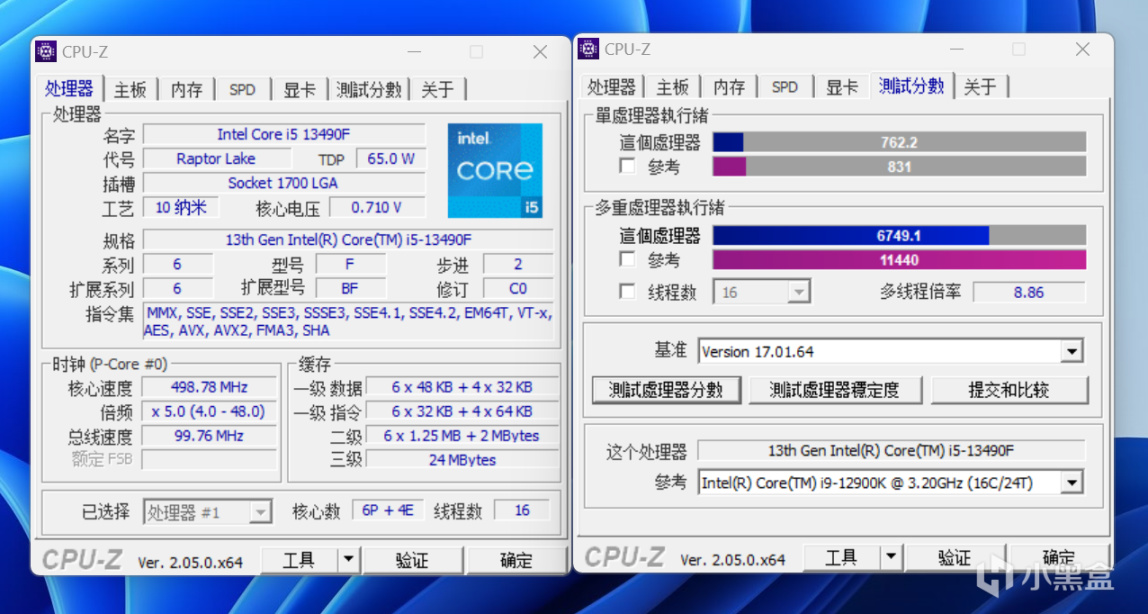Viewport: 1148px width, 614px height.
Task: Click the 倍频 value x 5.0 (4.0 - 48.0)
Action: pos(209,411)
